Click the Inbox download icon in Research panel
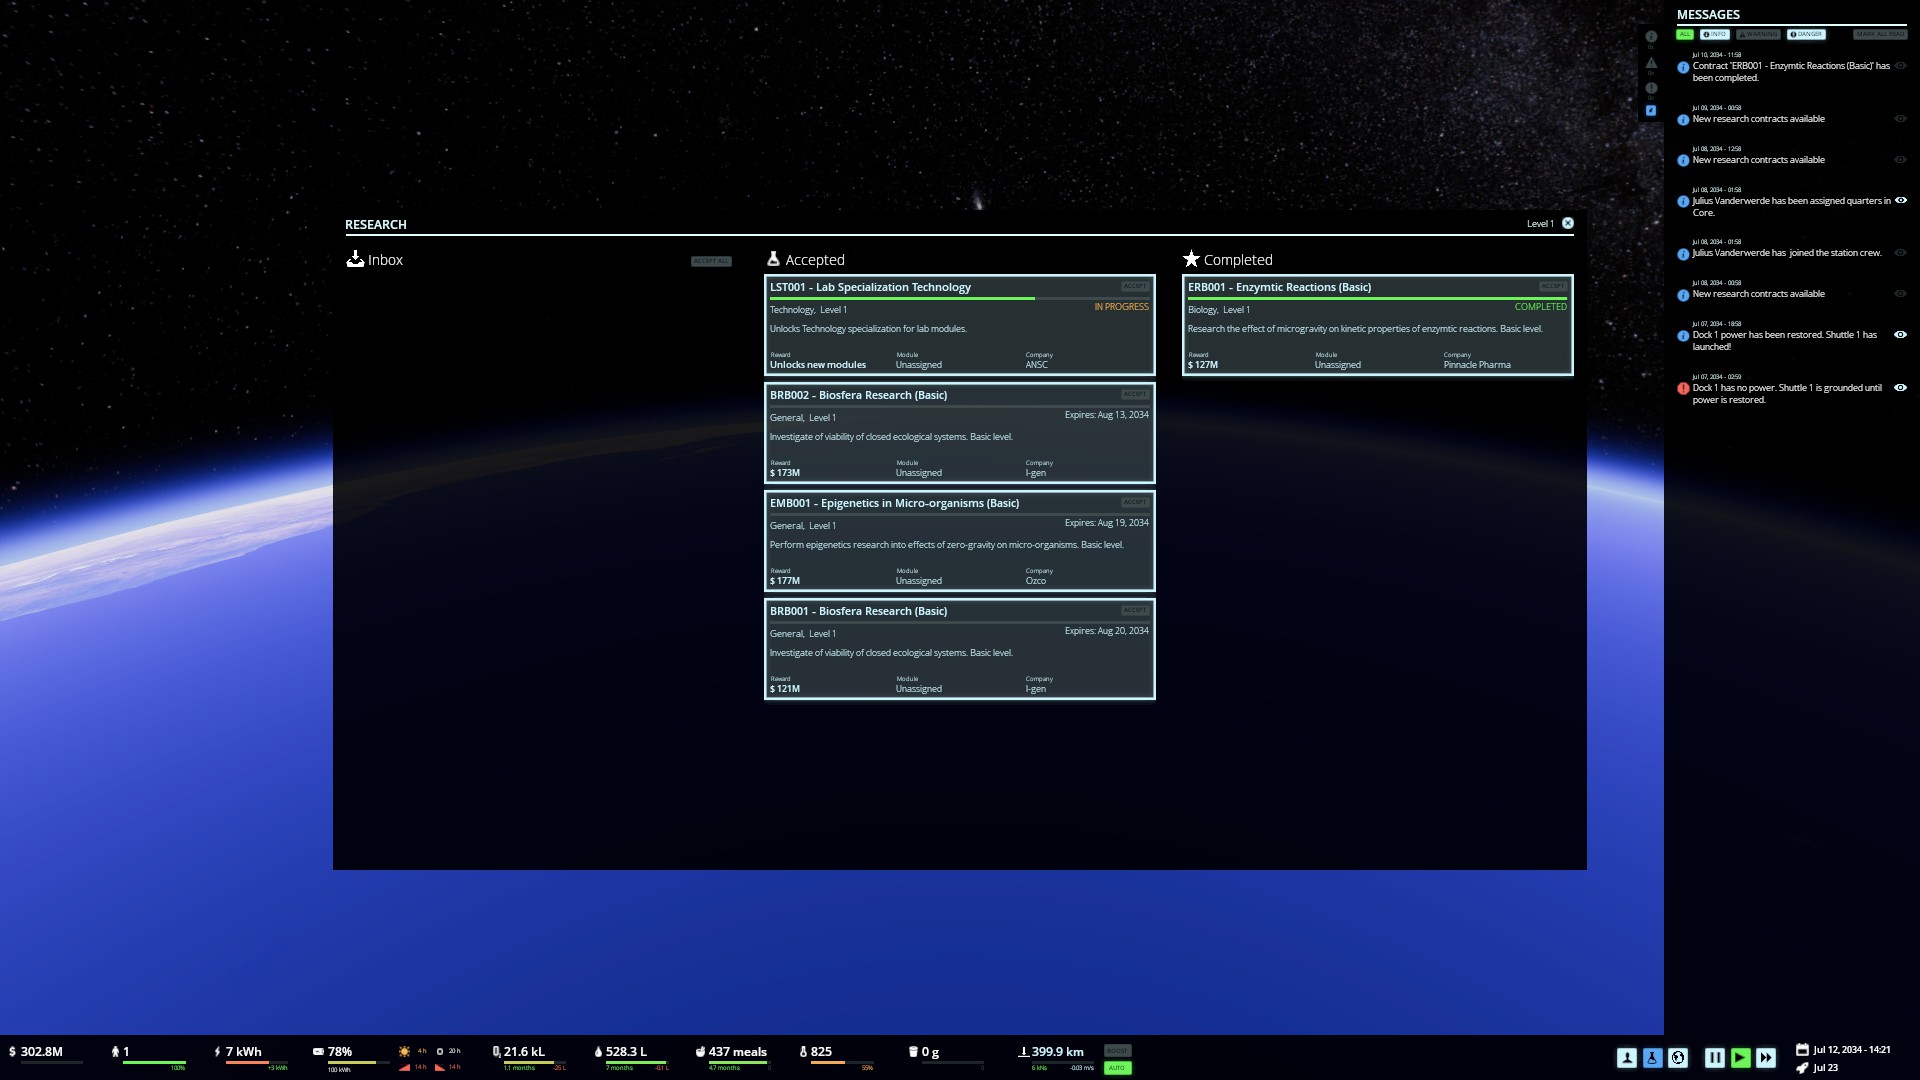 tap(356, 259)
